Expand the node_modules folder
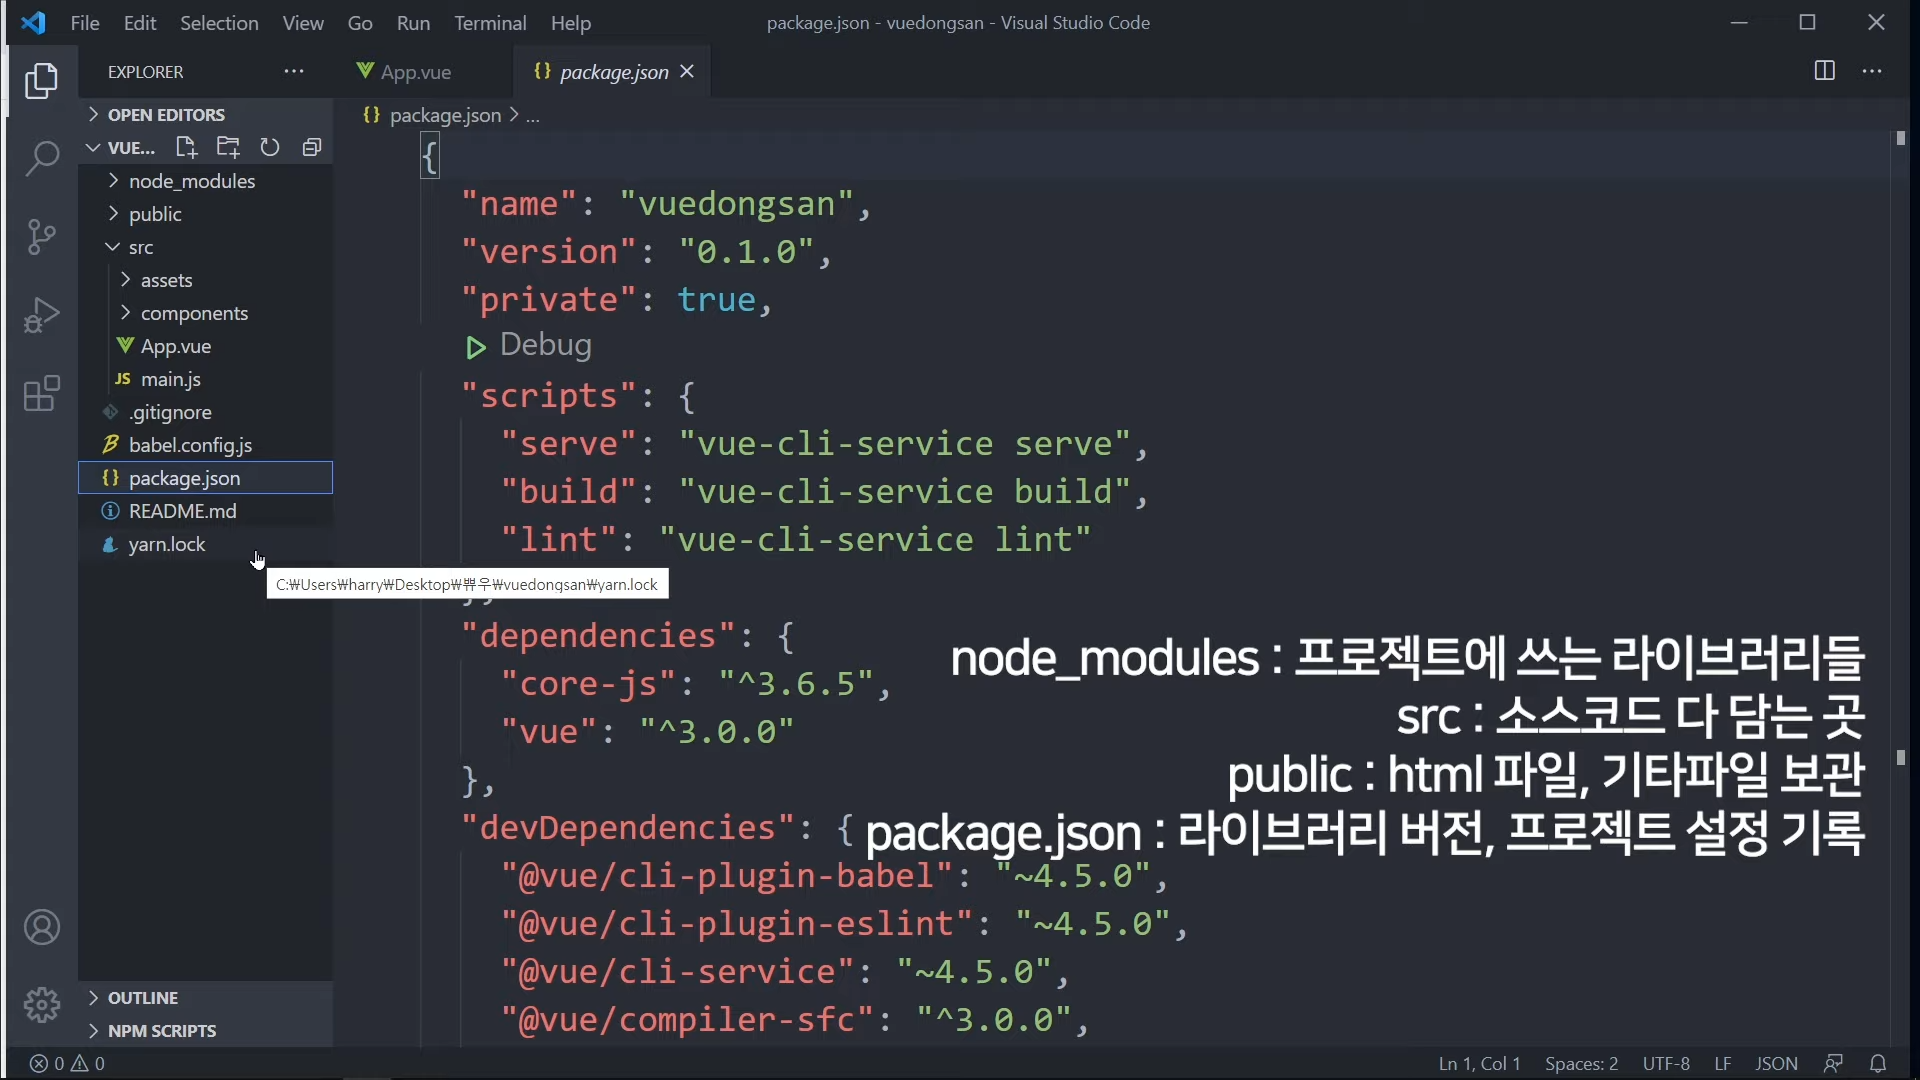The image size is (1920, 1080). point(191,181)
